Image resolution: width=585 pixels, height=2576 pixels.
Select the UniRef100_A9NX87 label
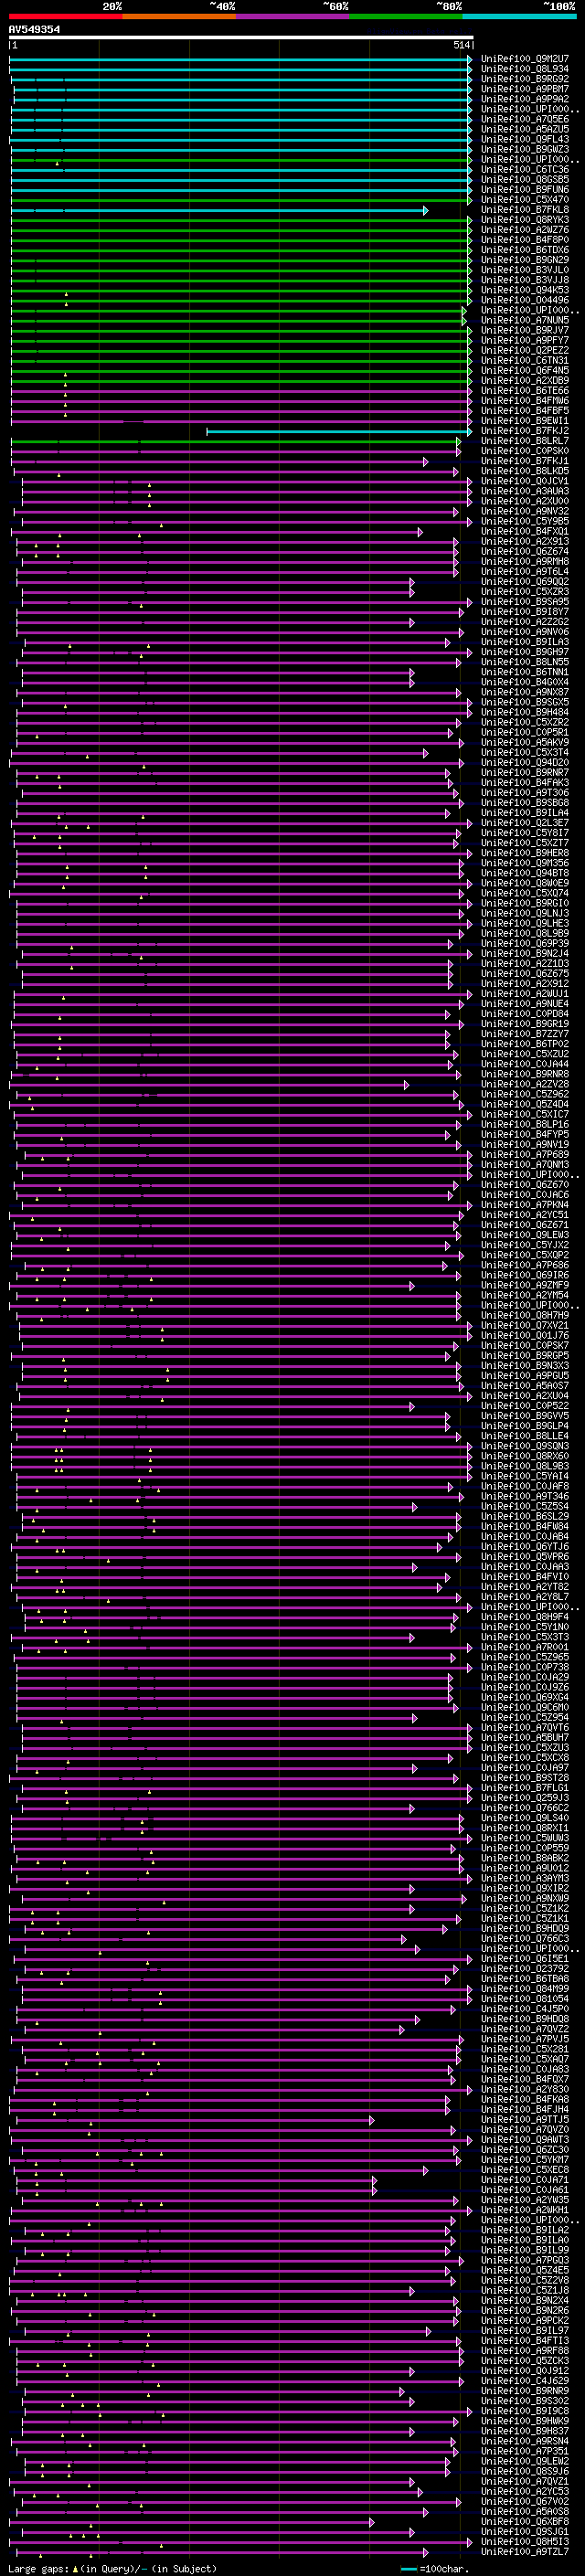[524, 692]
